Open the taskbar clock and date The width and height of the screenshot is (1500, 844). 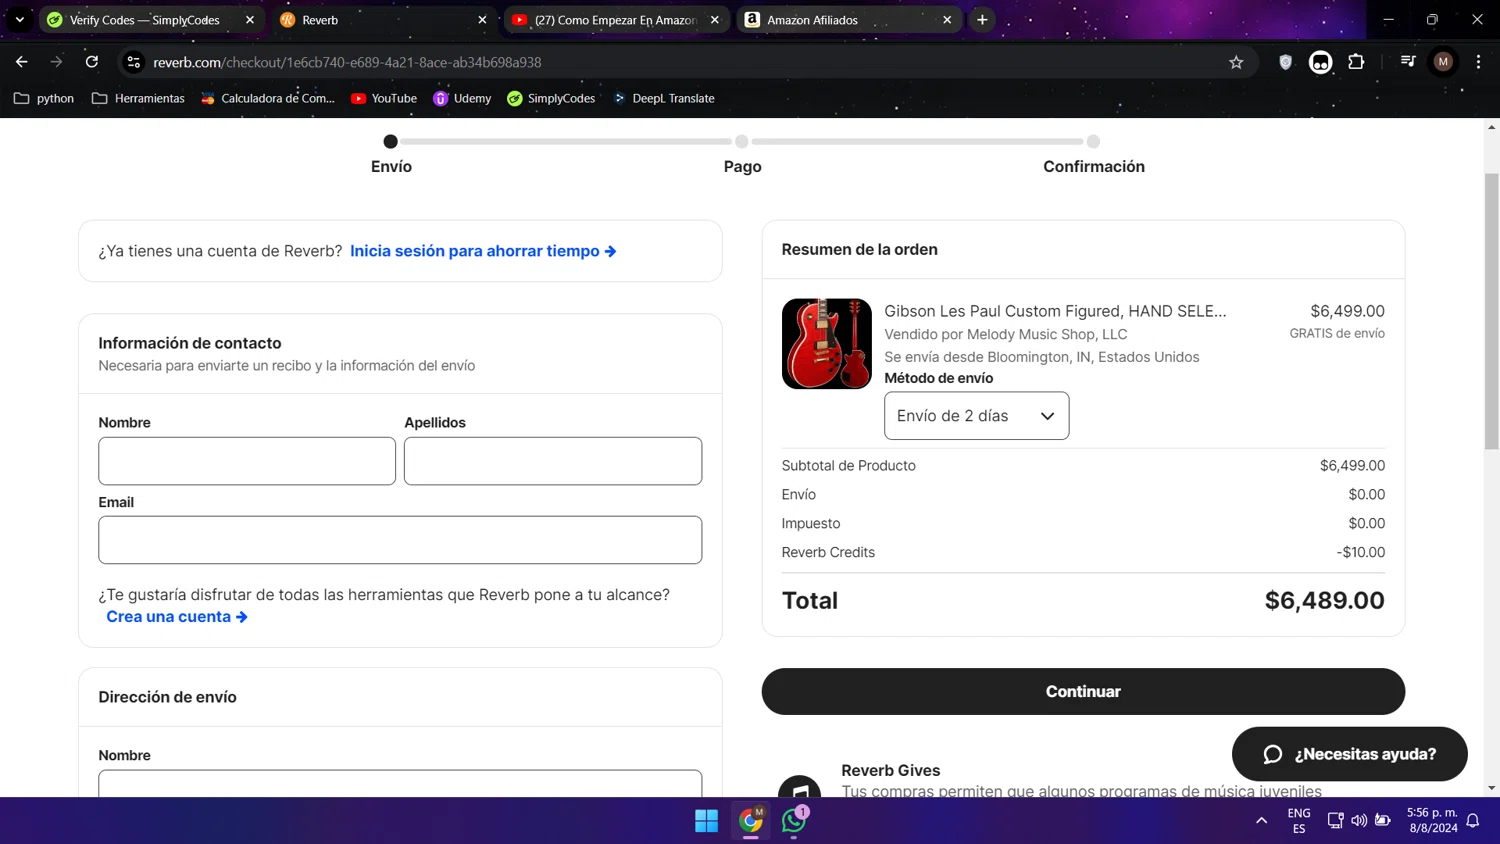[x=1432, y=821]
